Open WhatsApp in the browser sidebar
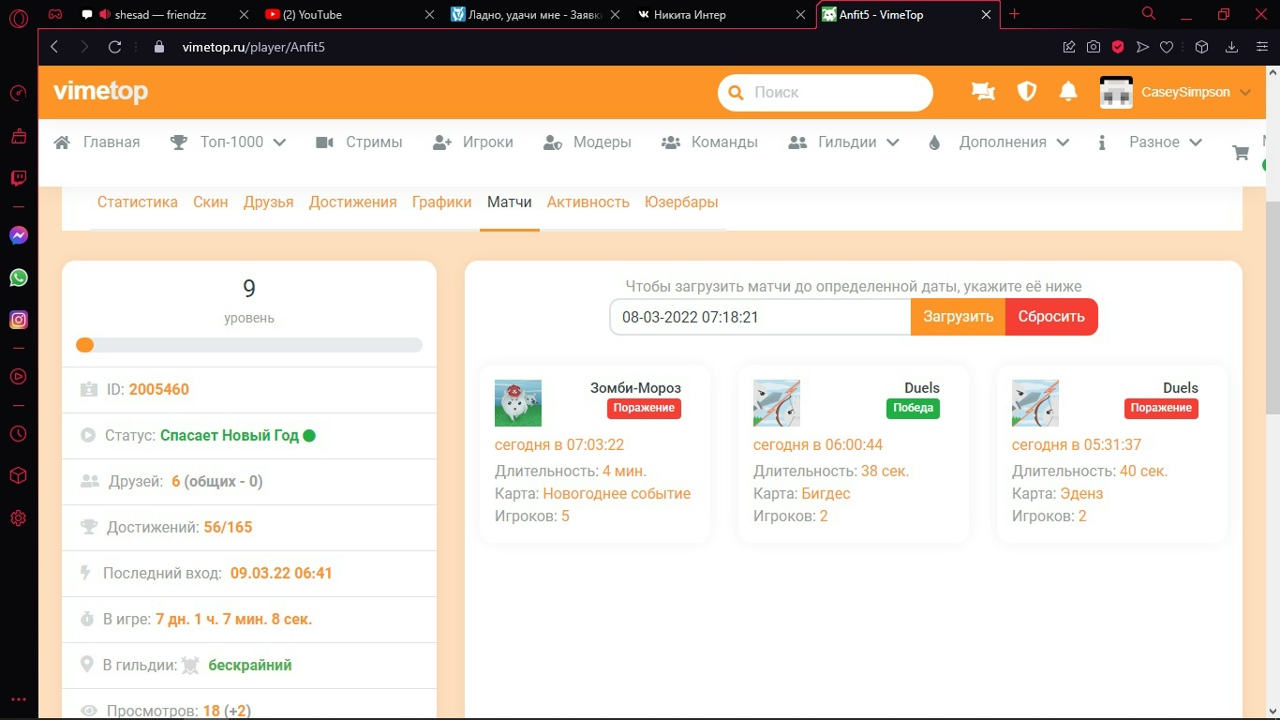The width and height of the screenshot is (1280, 720). [18, 277]
